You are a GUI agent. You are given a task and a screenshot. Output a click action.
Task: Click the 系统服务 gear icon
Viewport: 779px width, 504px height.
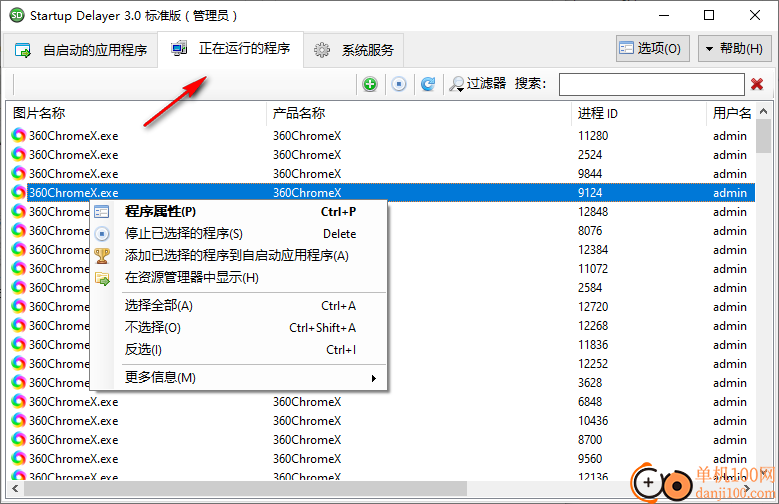[322, 50]
